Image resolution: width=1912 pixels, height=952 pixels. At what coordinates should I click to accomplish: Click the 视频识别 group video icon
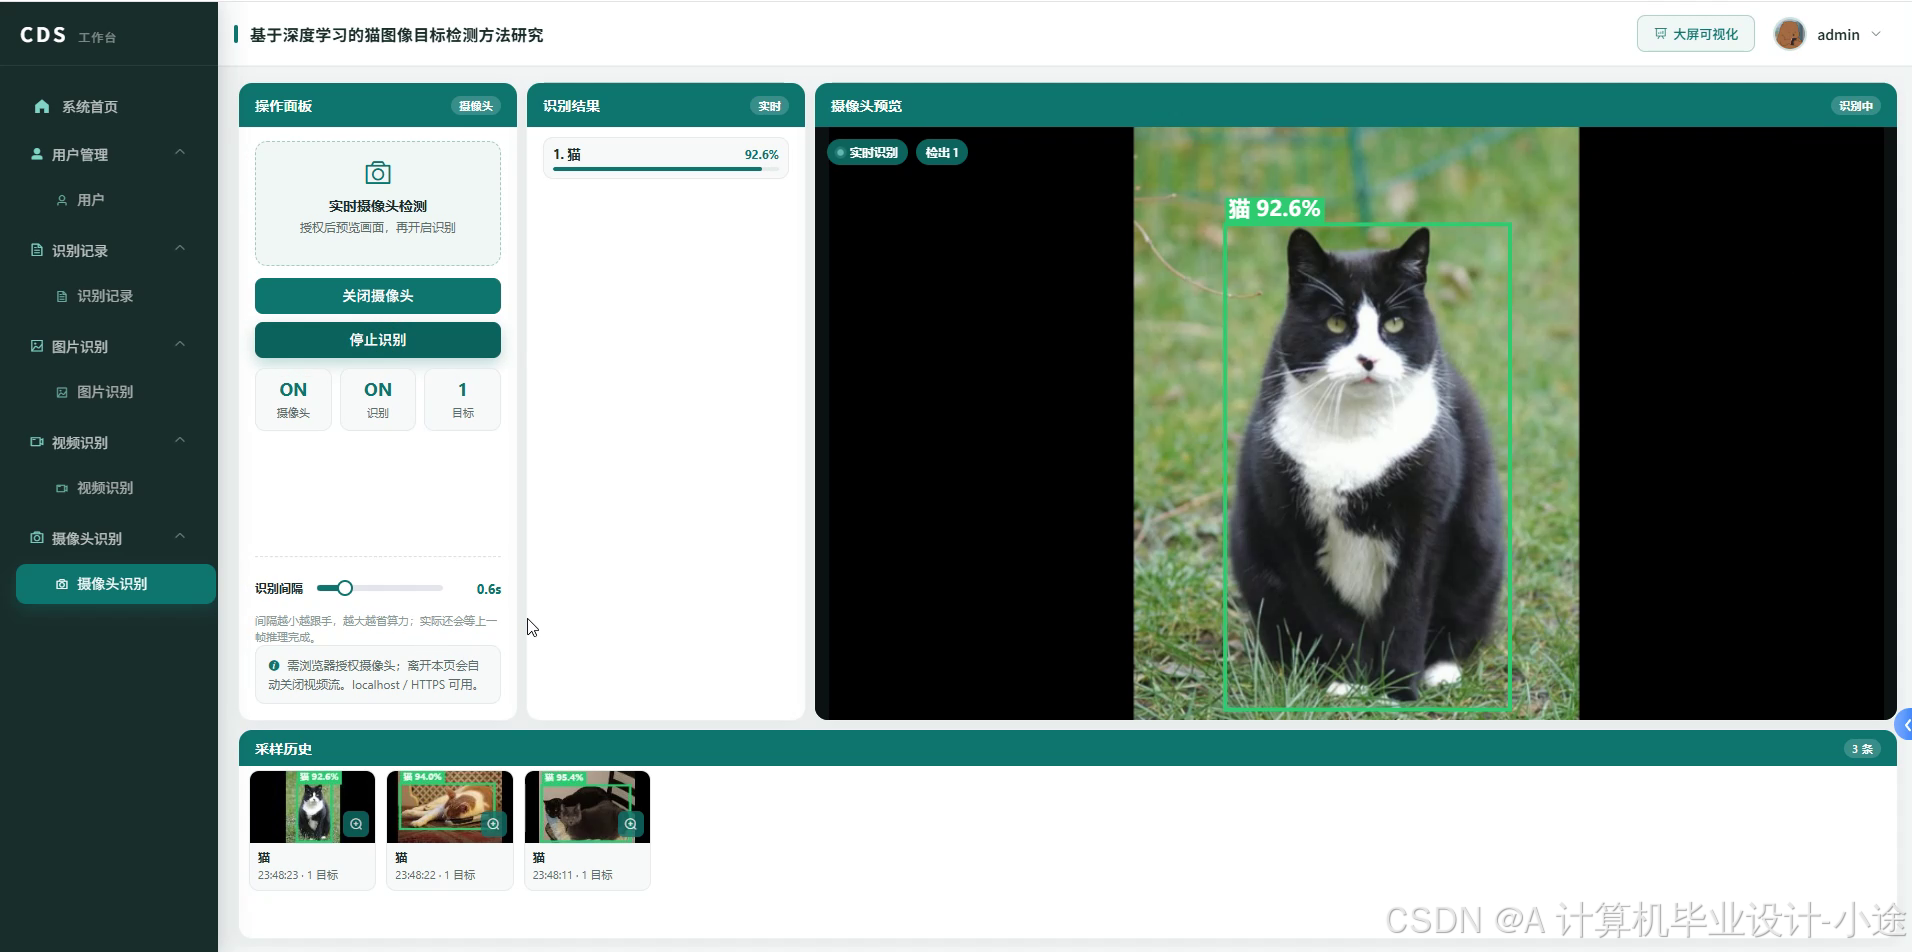tap(37, 442)
